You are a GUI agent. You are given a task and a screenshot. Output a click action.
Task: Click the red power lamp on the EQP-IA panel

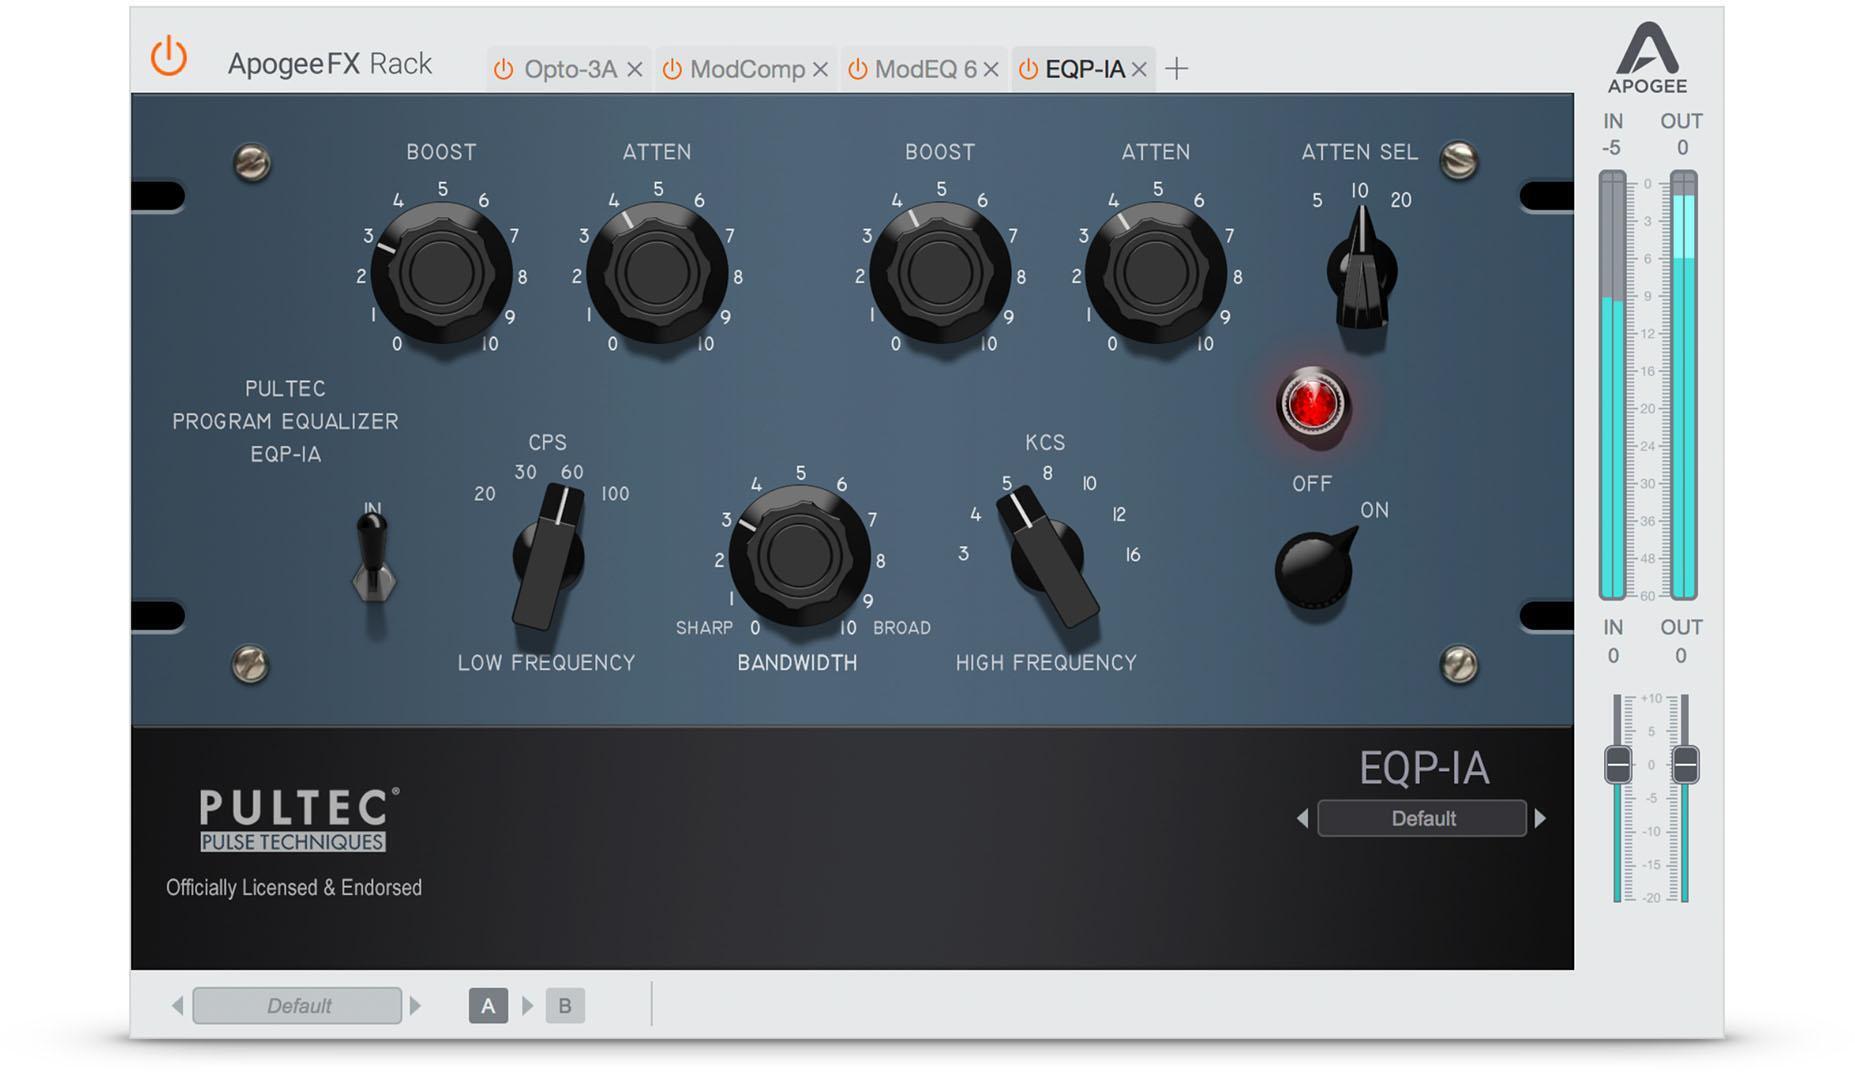1315,406
